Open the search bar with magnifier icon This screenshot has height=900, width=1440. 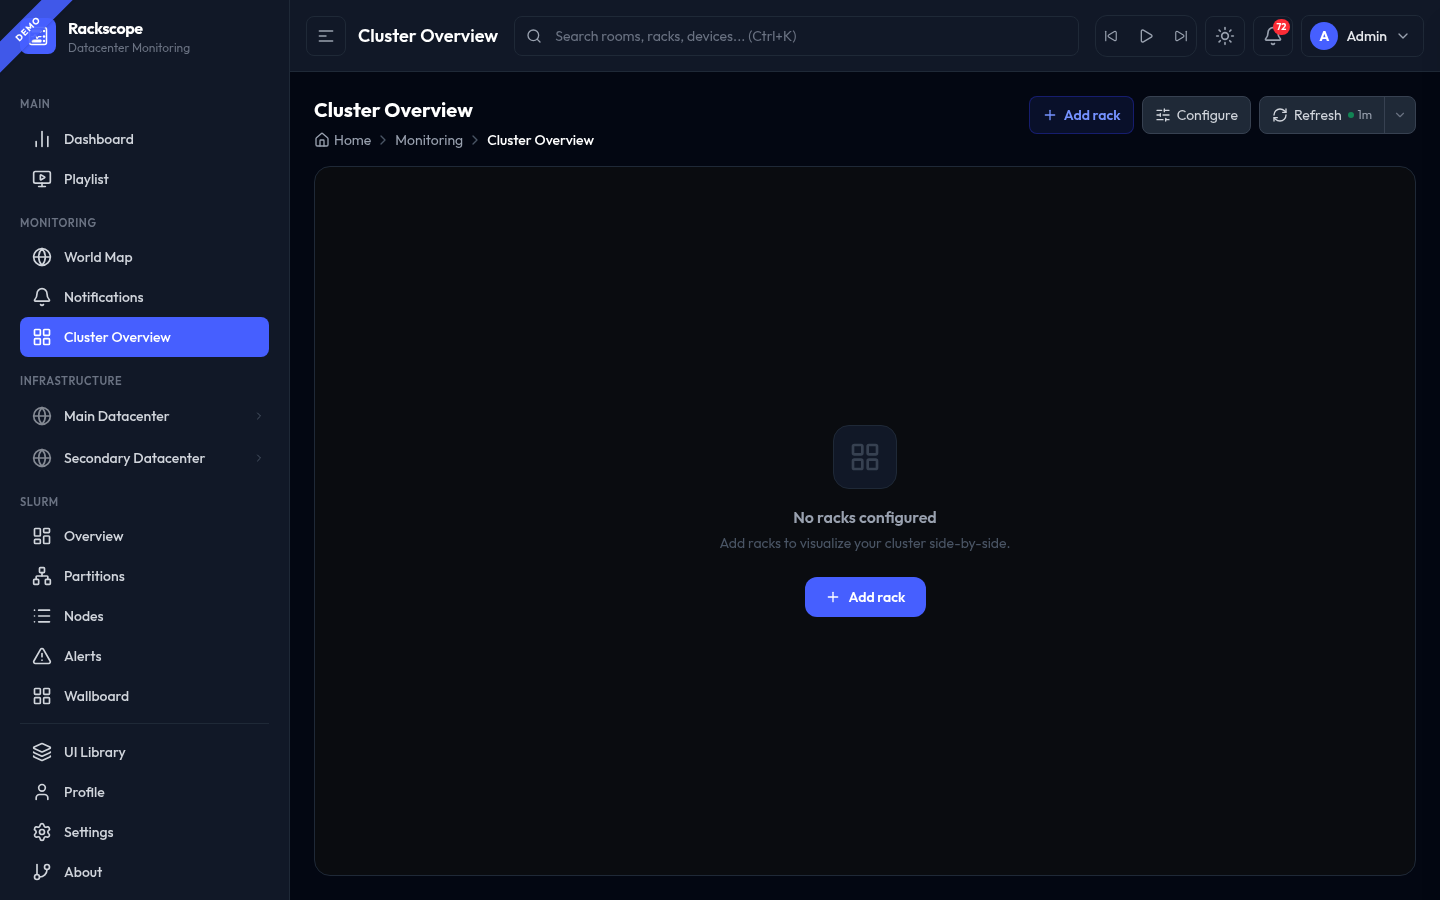(796, 35)
